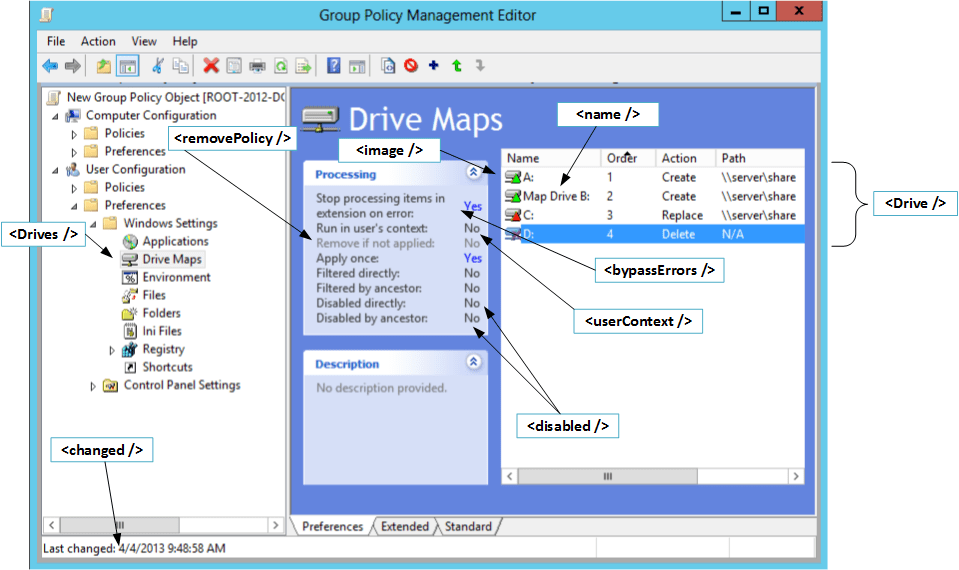Toggle the Show/Hide Console Tree icon
The image size is (959, 570).
[127, 65]
